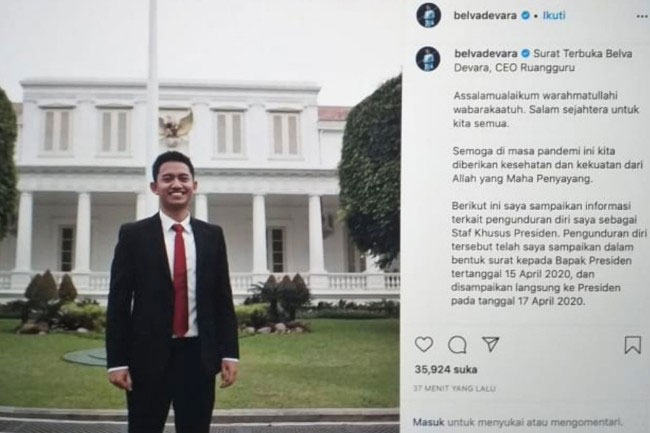Viewport: 650px width, 433px height.
Task: Share the post using the paper plane icon
Action: [x=490, y=344]
